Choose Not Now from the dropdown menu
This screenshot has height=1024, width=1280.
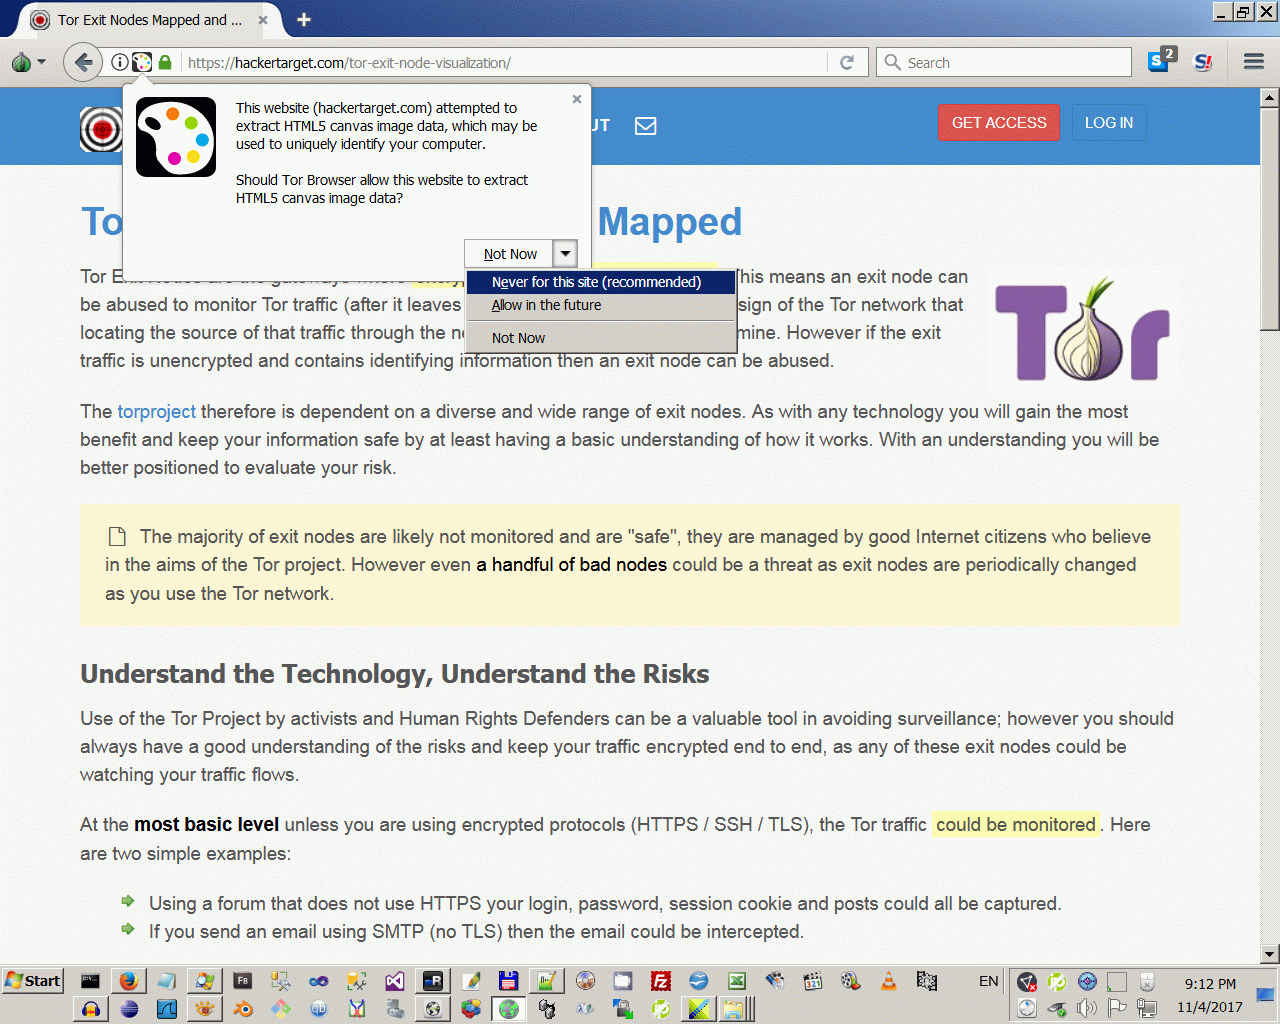click(601, 338)
